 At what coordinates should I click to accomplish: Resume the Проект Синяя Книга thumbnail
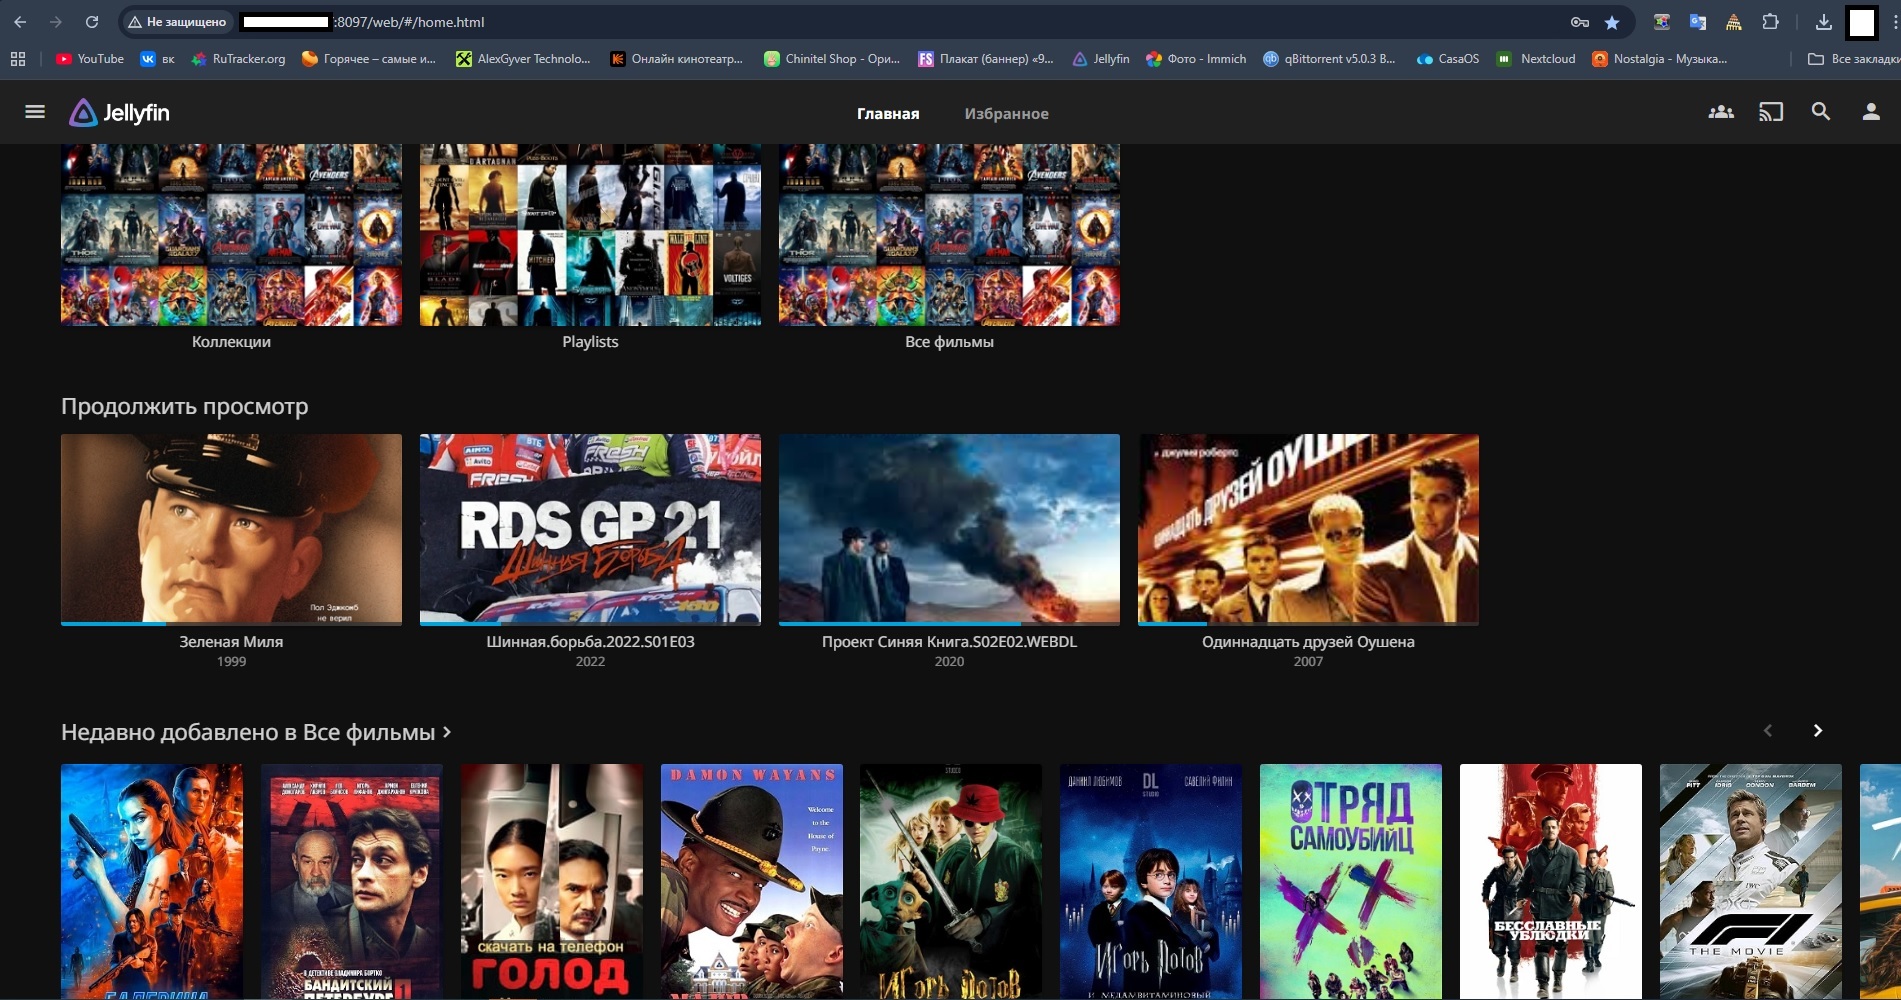click(x=949, y=528)
